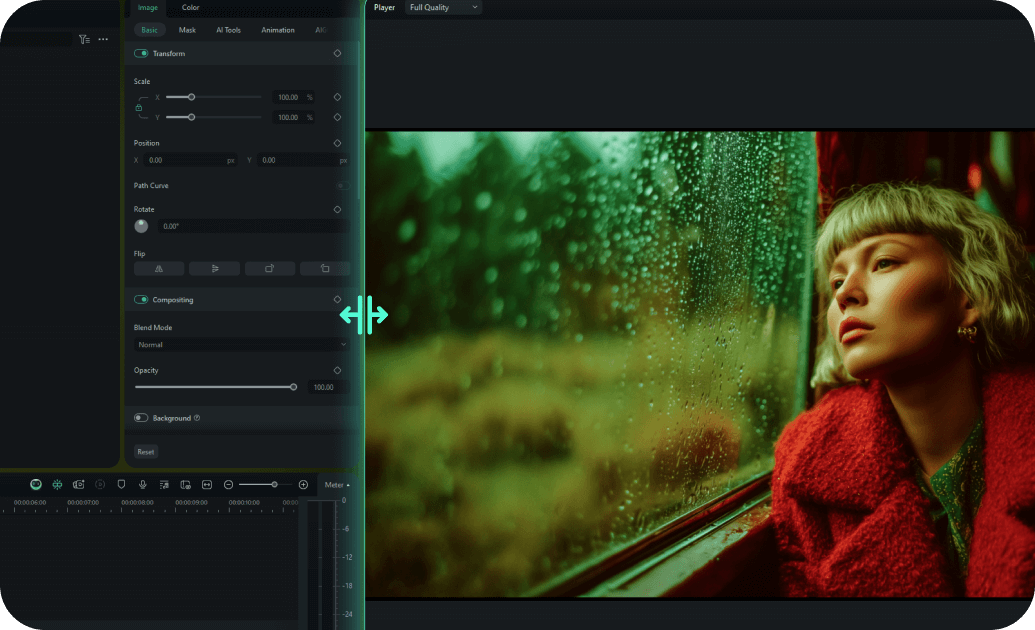Click the Scale Y value field
This screenshot has height=630, width=1035.
pos(293,117)
